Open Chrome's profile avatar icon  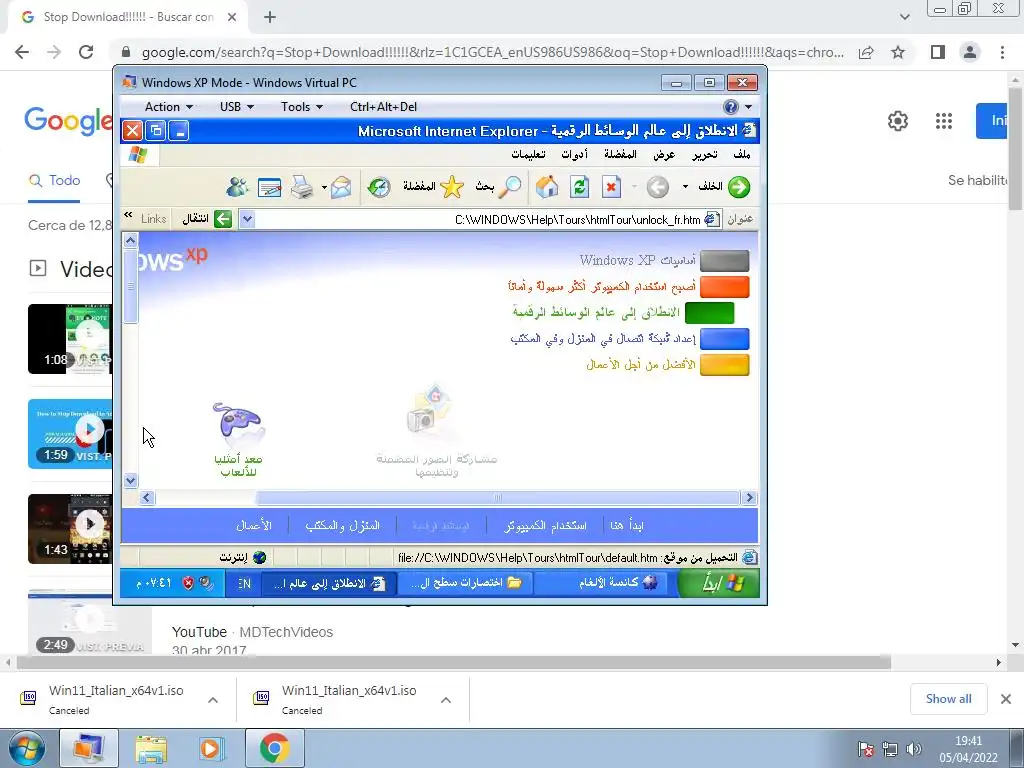[x=970, y=52]
